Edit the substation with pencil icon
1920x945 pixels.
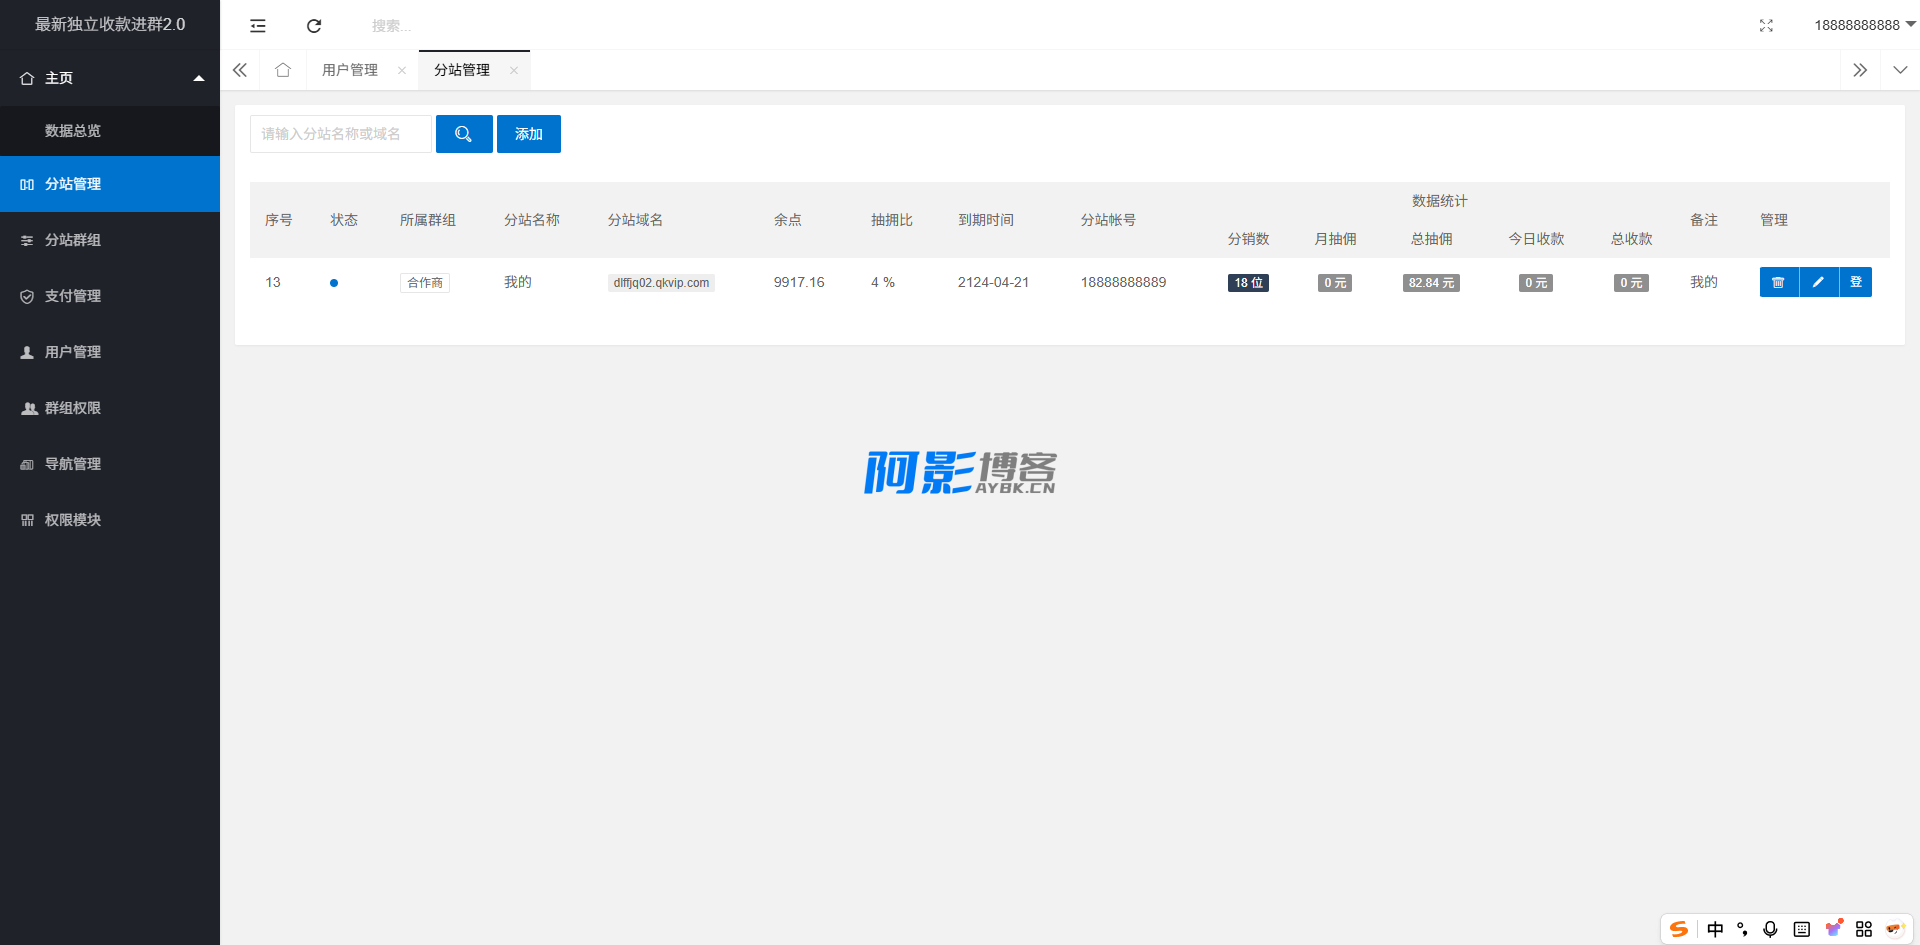(1818, 283)
